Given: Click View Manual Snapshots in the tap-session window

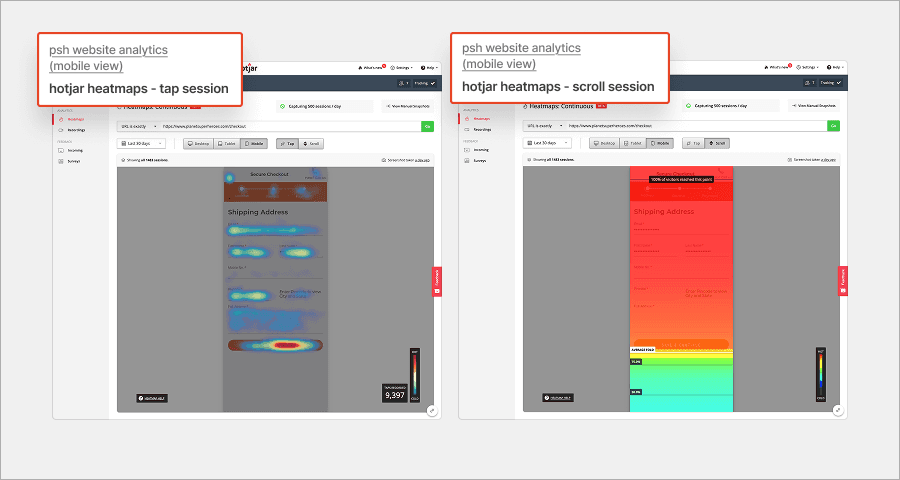Looking at the screenshot, I should (x=408, y=106).
